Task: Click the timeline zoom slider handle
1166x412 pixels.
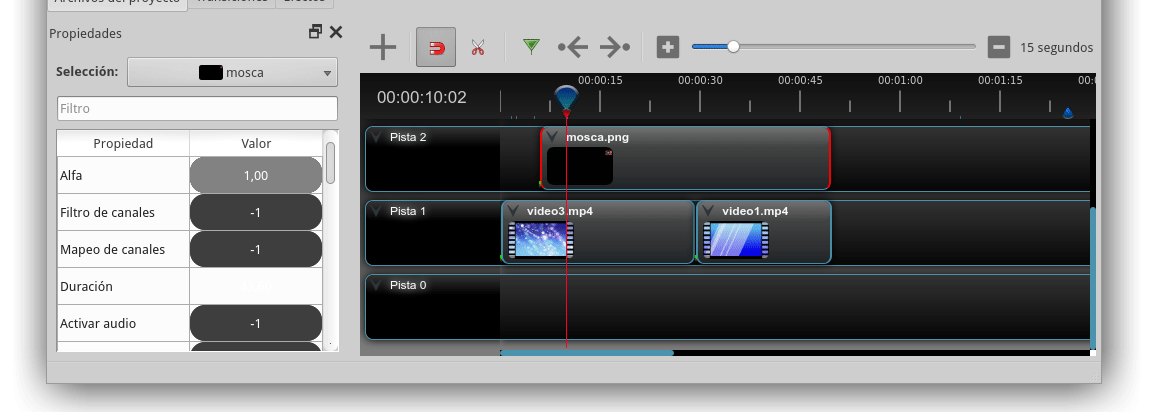Action: [733, 46]
